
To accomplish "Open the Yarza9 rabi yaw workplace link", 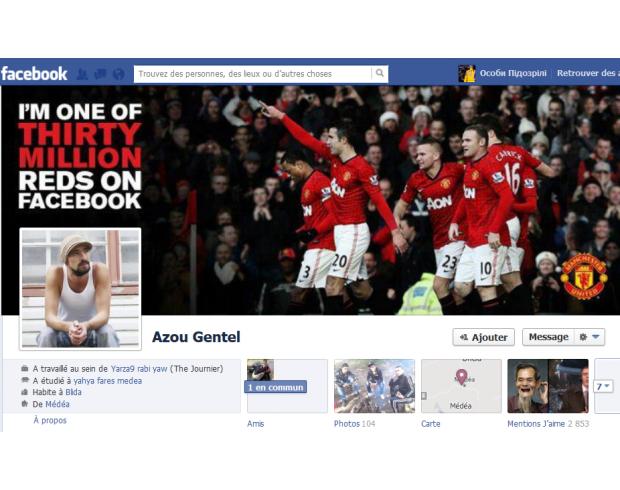I will (x=139, y=369).
